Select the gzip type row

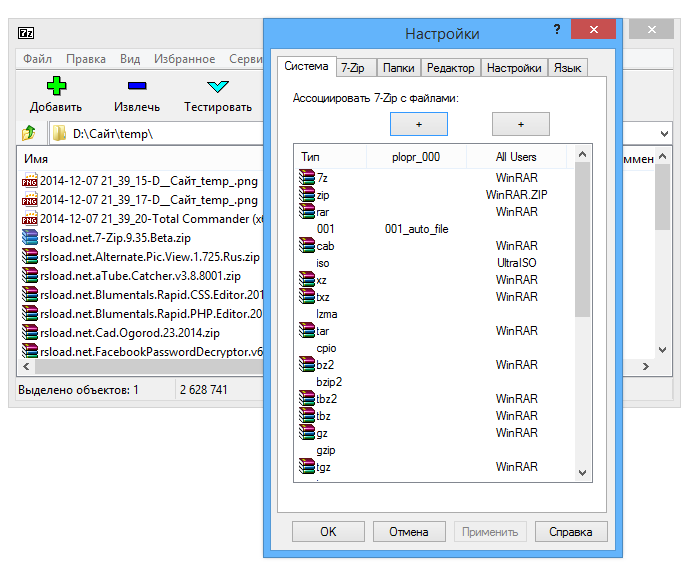pos(434,449)
